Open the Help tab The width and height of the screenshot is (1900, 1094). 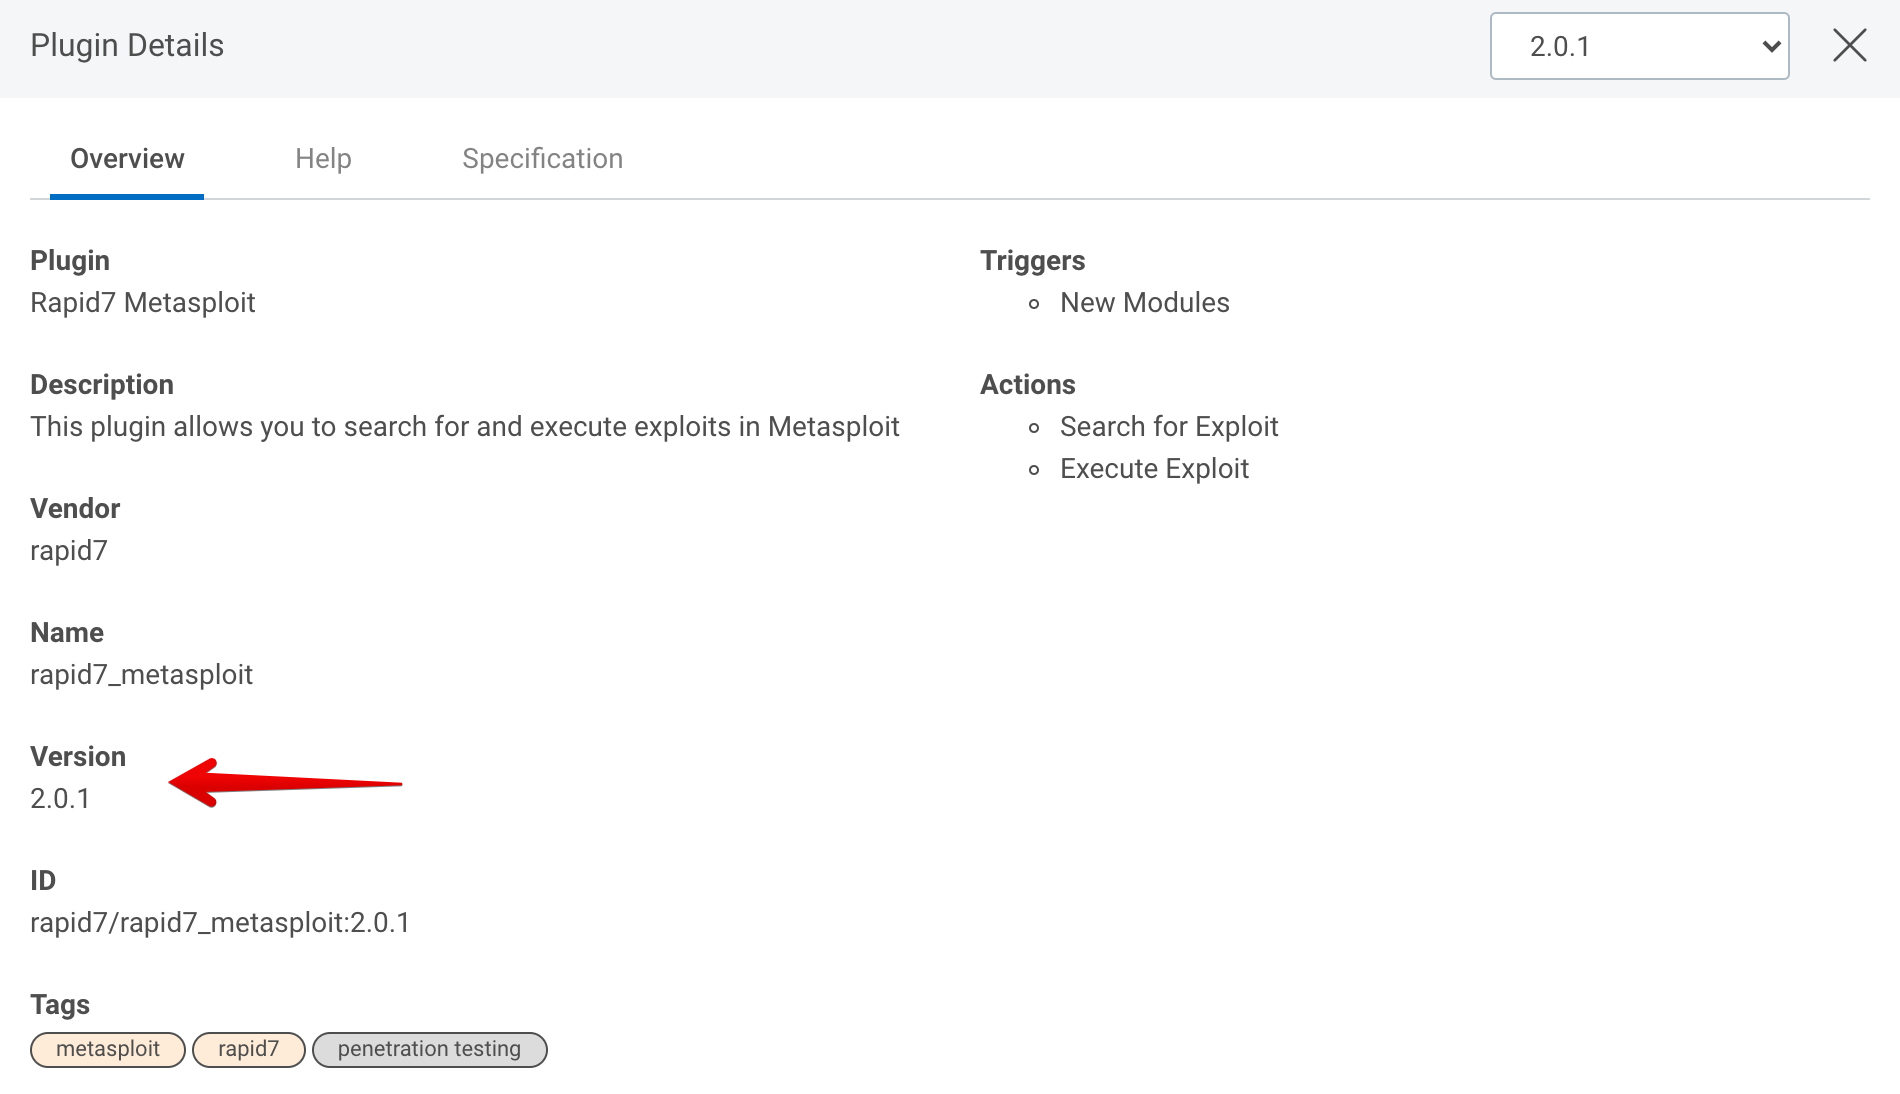(x=323, y=159)
